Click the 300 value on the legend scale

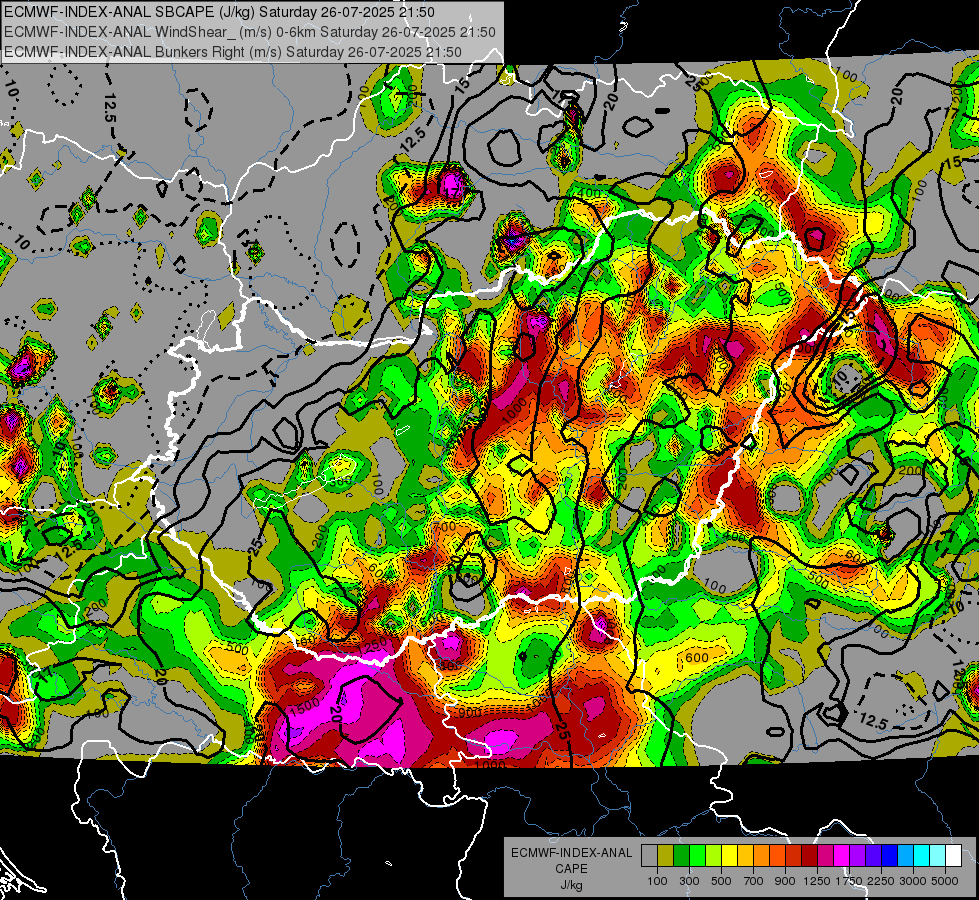point(689,881)
